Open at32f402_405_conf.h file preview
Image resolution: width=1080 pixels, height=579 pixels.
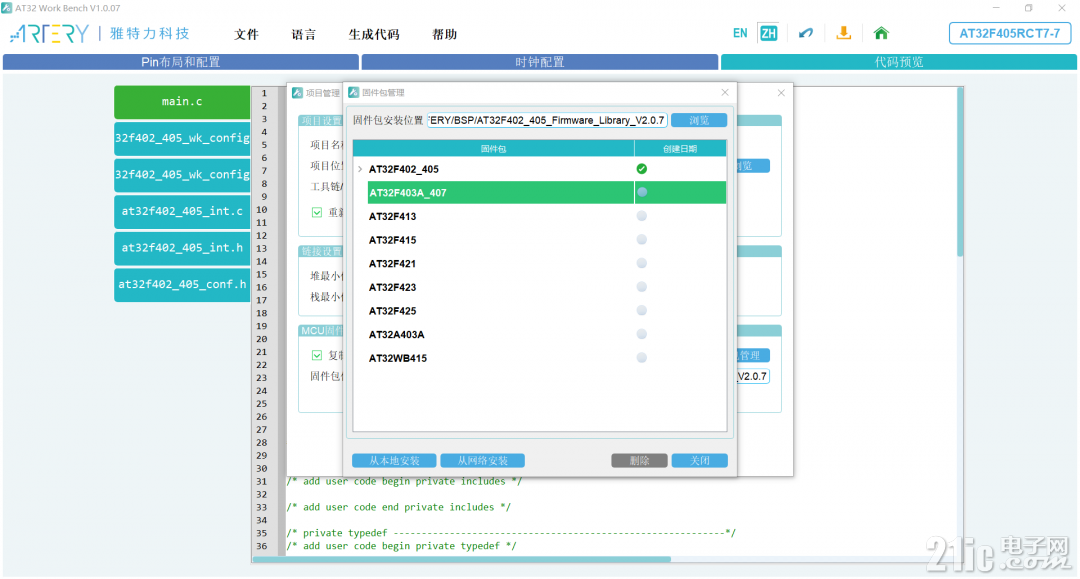click(182, 284)
